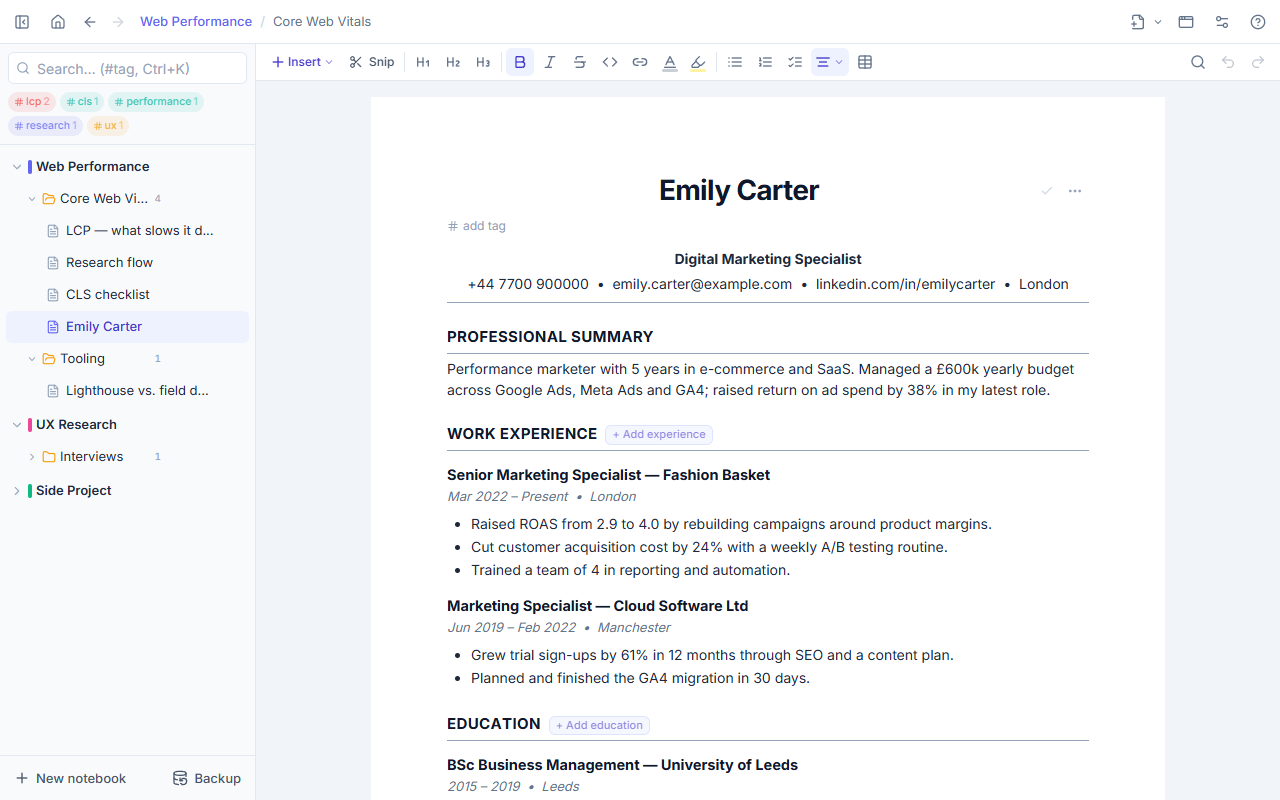The height and width of the screenshot is (800, 1280).
Task: Navigate back with the left arrow
Action: [x=90, y=22]
